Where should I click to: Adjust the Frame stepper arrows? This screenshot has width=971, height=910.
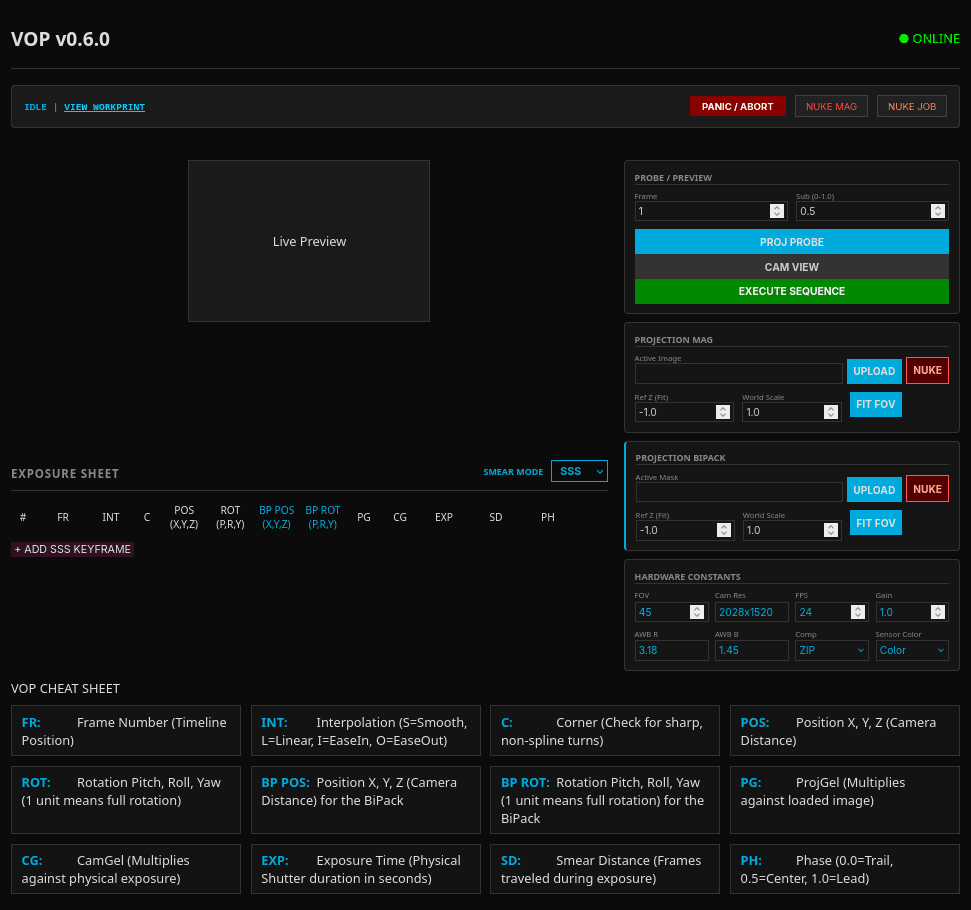coord(777,211)
